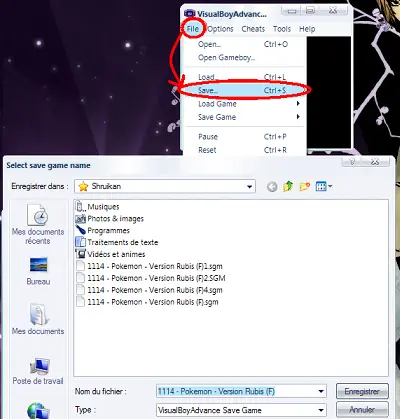The height and width of the screenshot is (419, 400).
Task: Open the File menu in VisualBoyAdvance
Action: point(193,29)
